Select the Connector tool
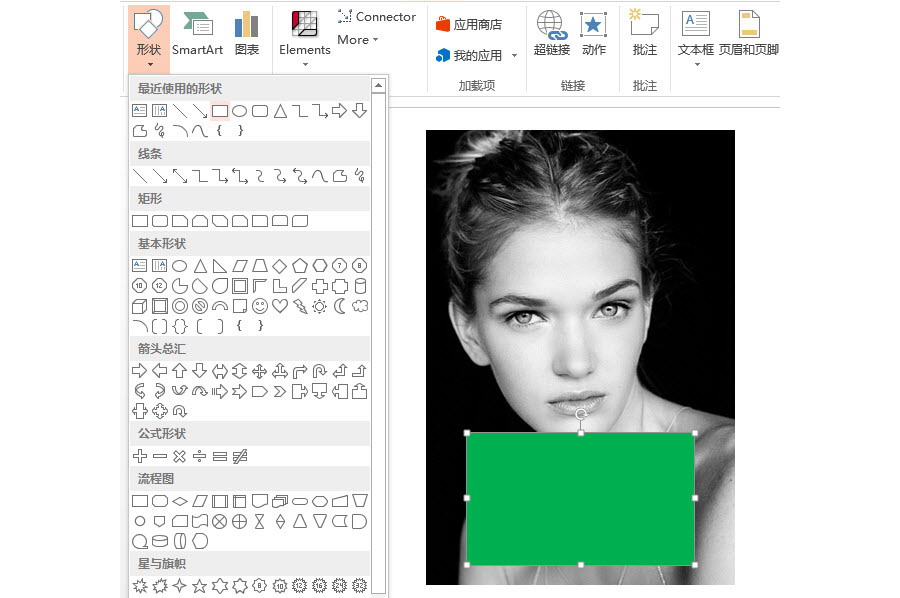900x598 pixels. [x=377, y=17]
